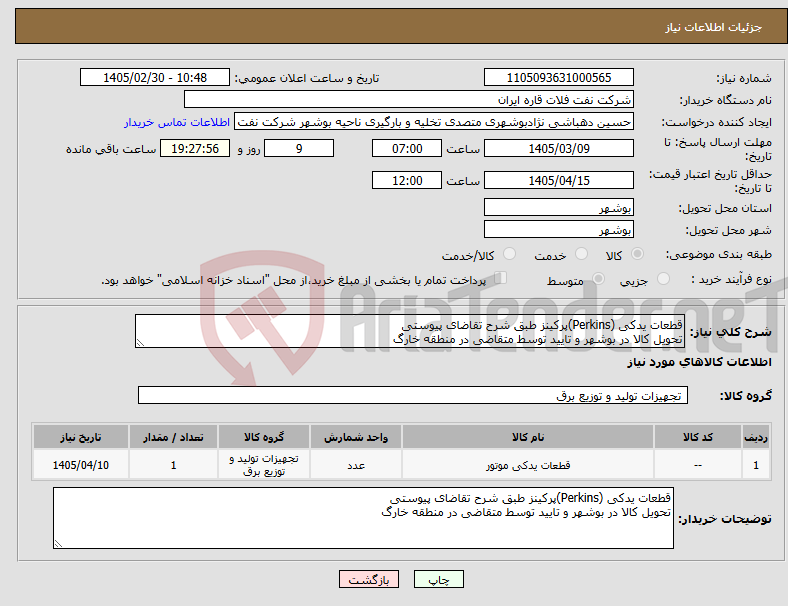This screenshot has width=788, height=606.
Task: Click the price validity date 1405/04/15
Action: tap(559, 180)
